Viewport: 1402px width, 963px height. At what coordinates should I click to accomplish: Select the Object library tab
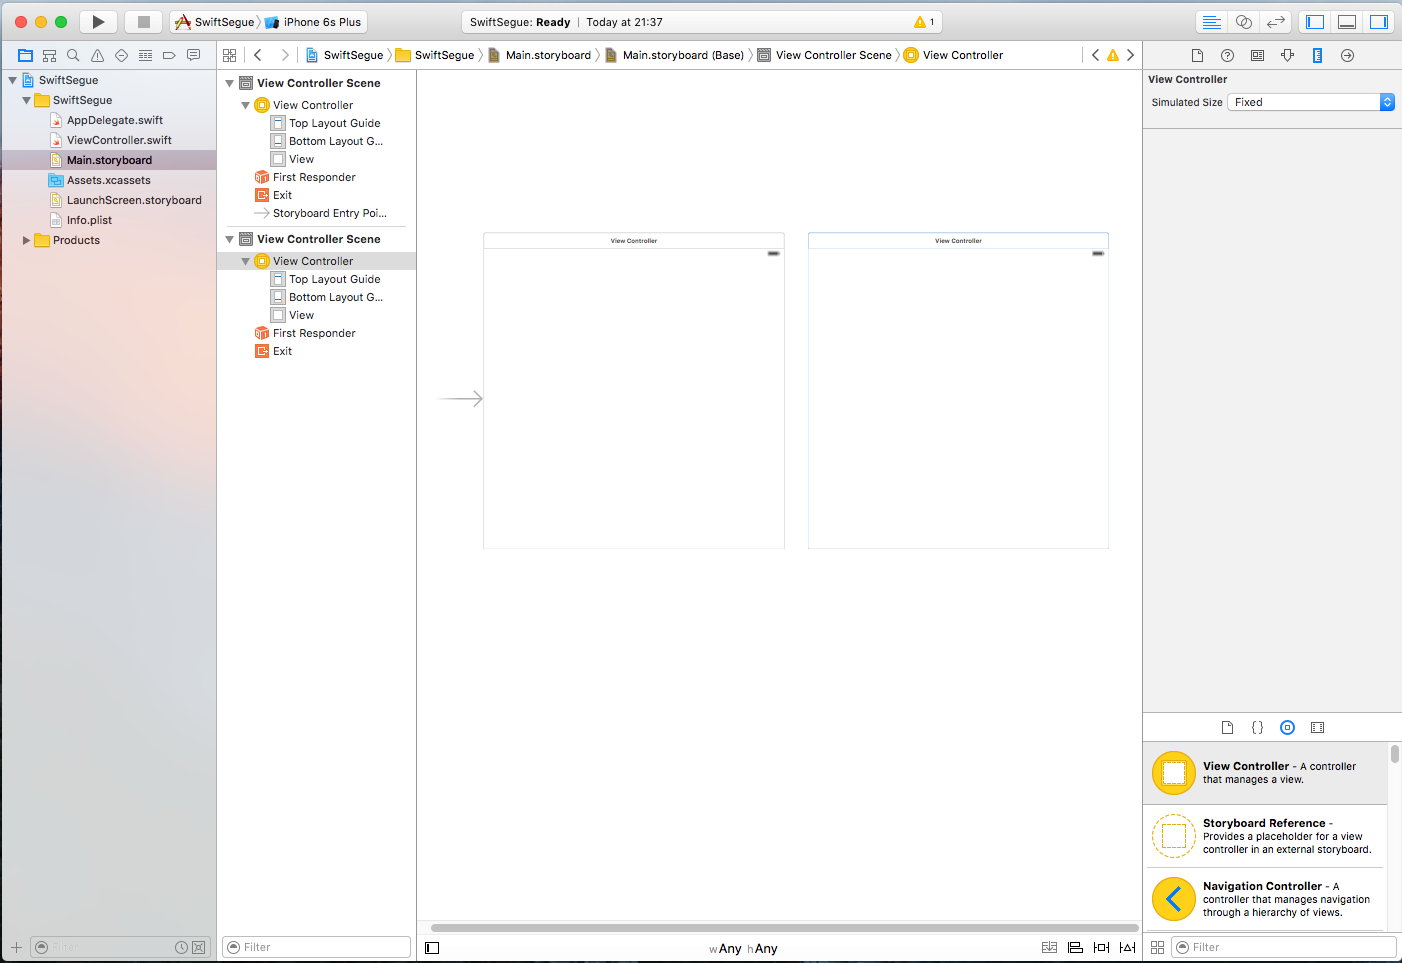(x=1287, y=727)
